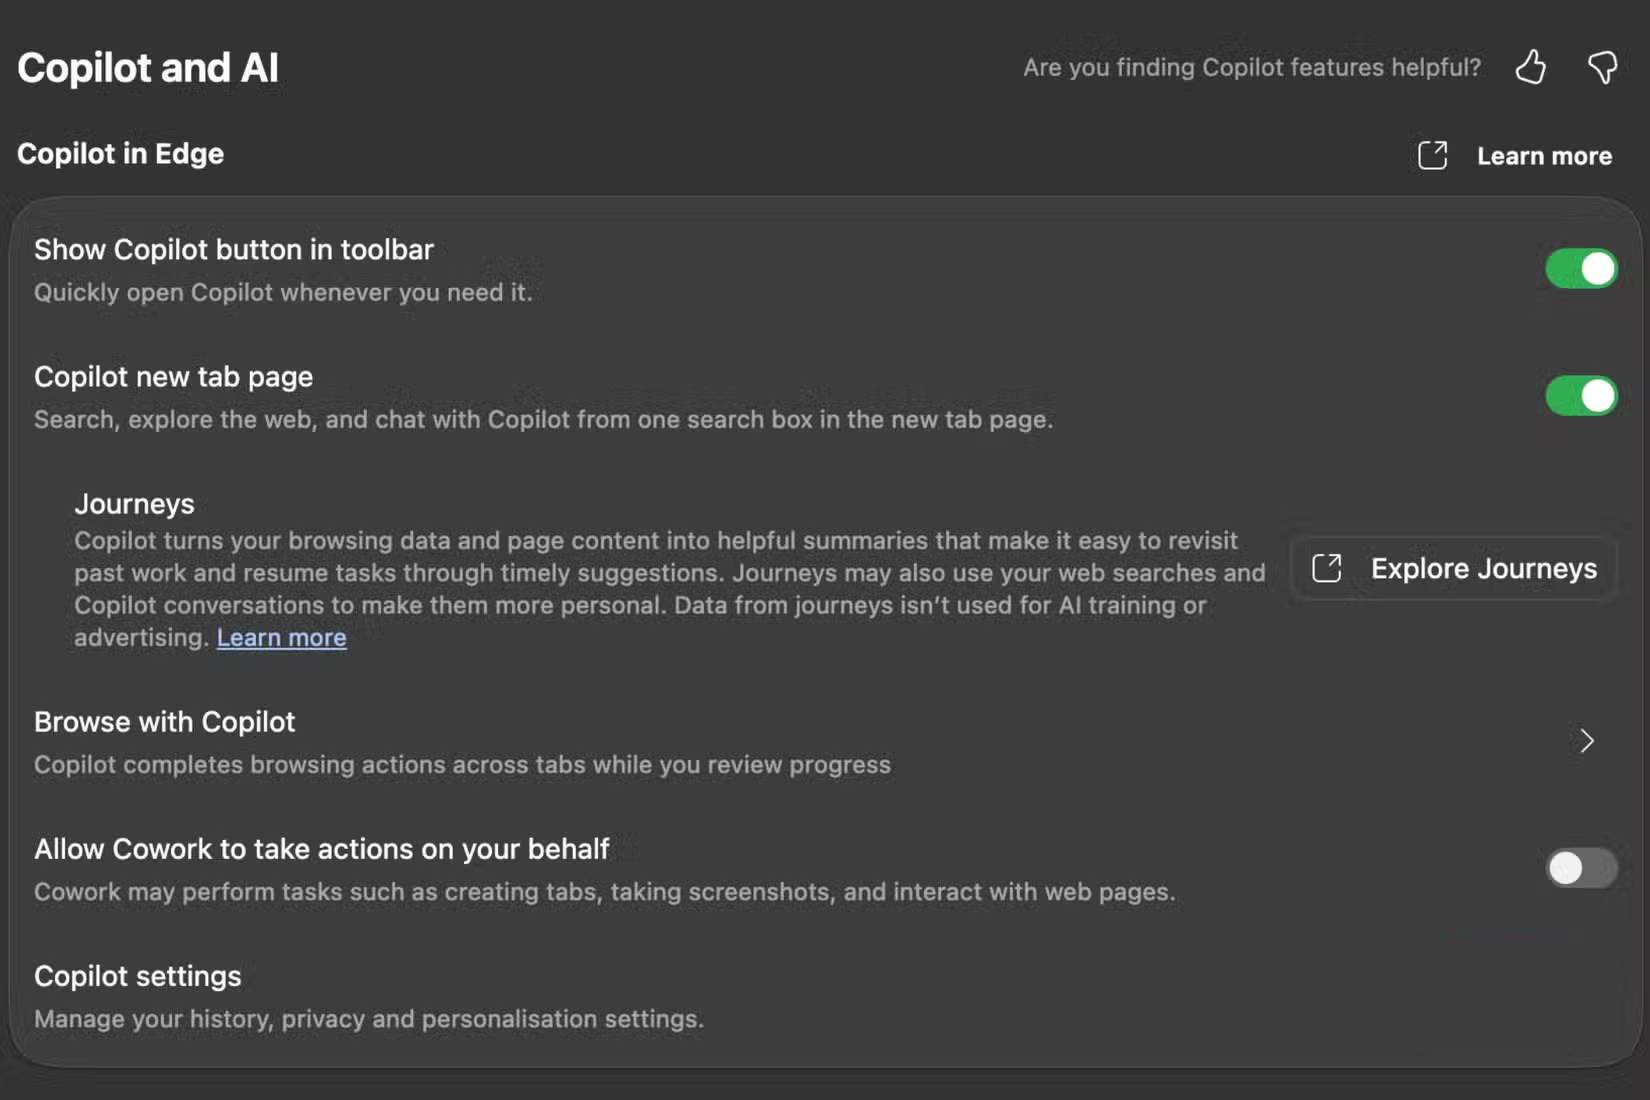Enable Allow Cowork to take actions toggle
Image resolution: width=1650 pixels, height=1100 pixels.
pos(1581,868)
